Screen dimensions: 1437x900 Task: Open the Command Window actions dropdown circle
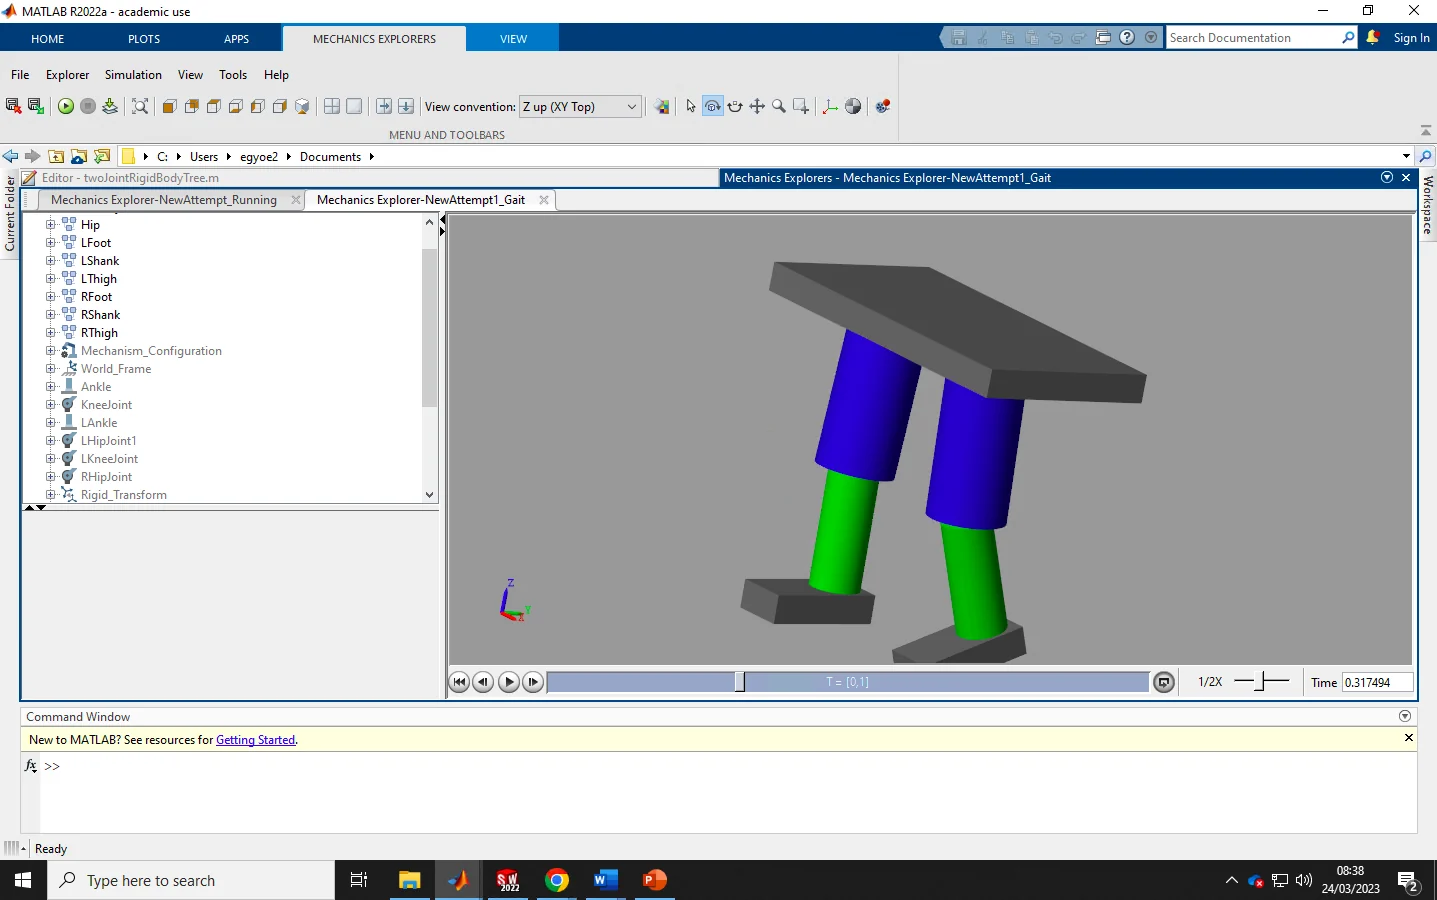1405,716
